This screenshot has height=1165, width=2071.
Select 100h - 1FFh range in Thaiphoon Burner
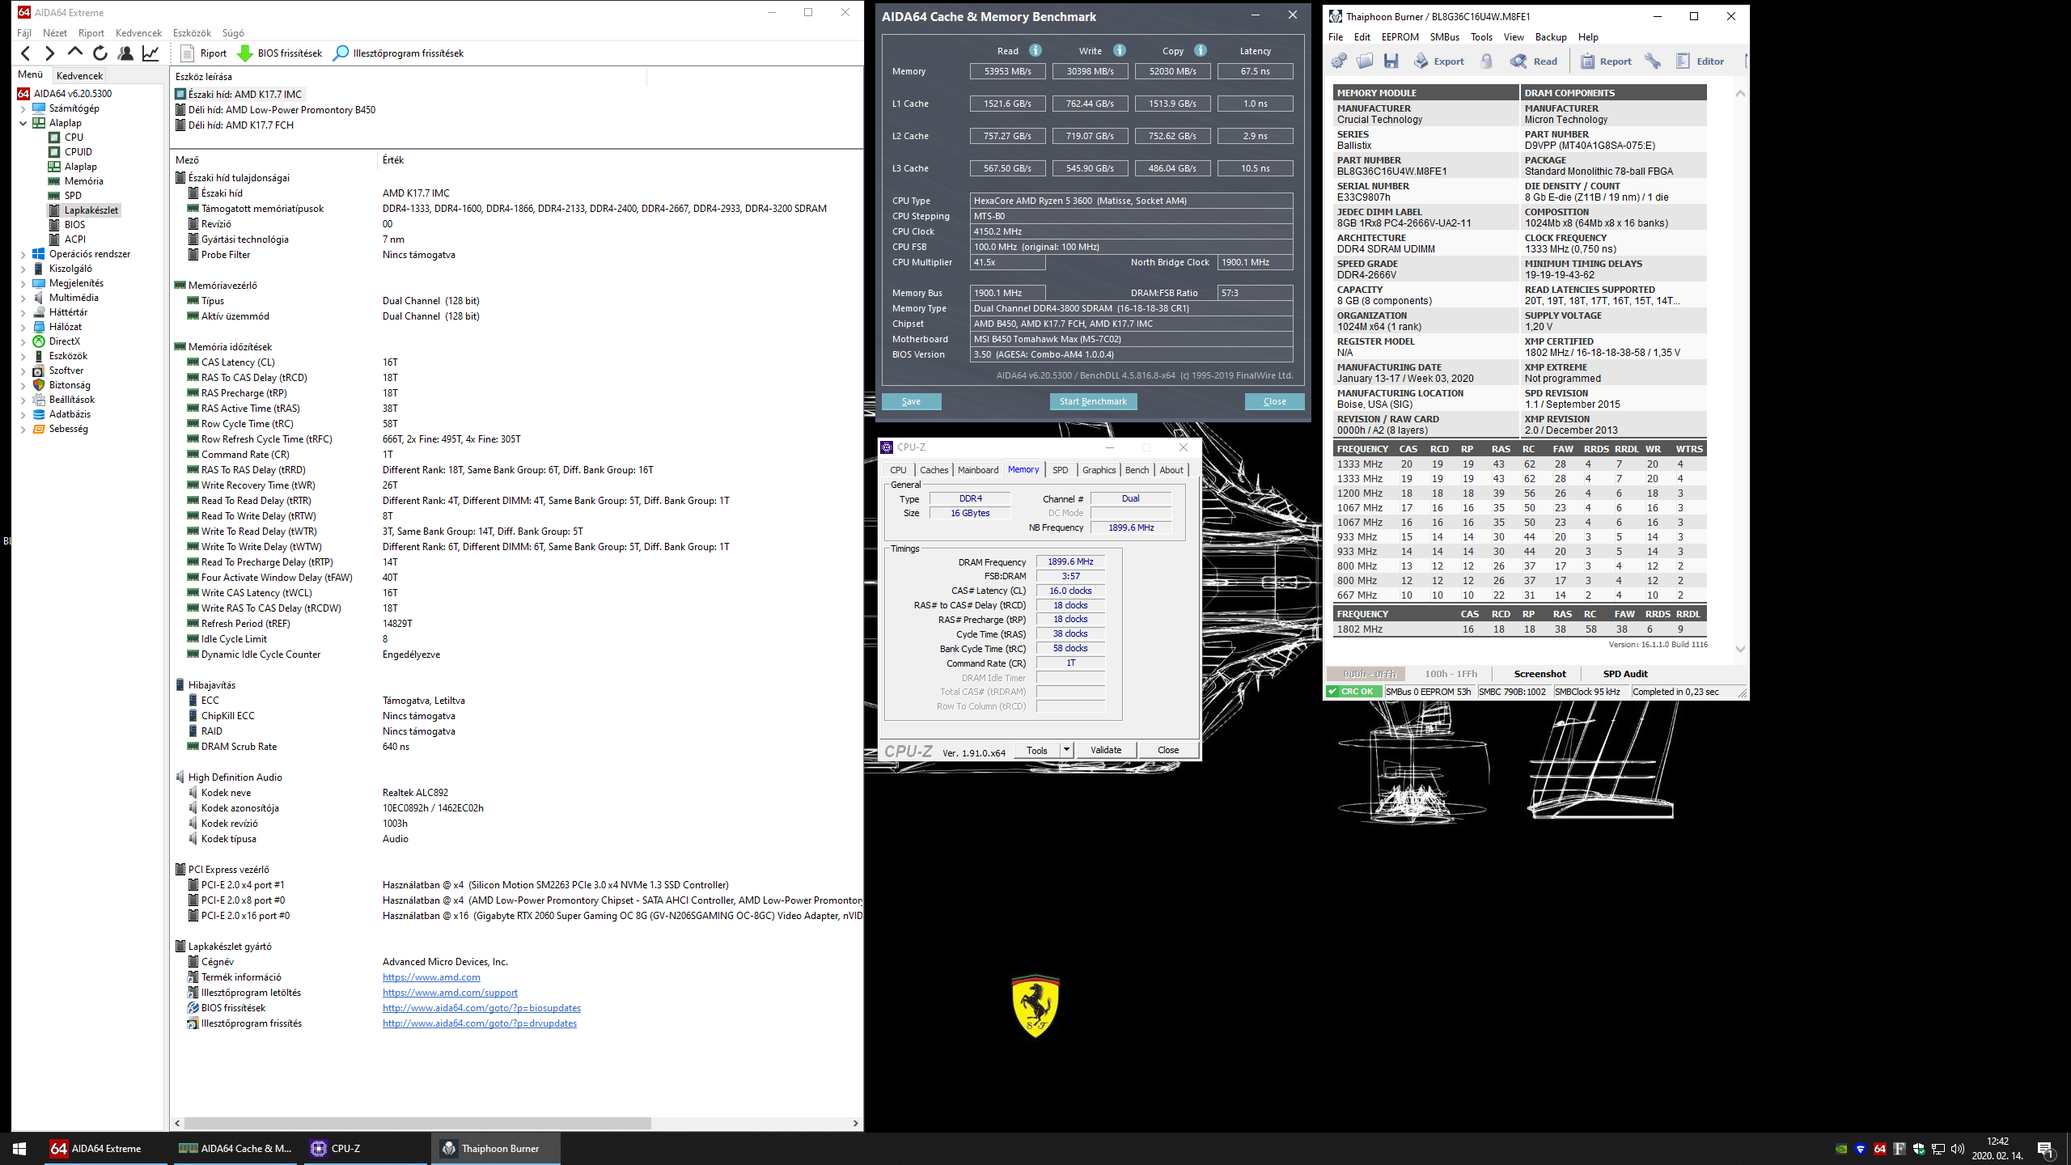tap(1450, 674)
